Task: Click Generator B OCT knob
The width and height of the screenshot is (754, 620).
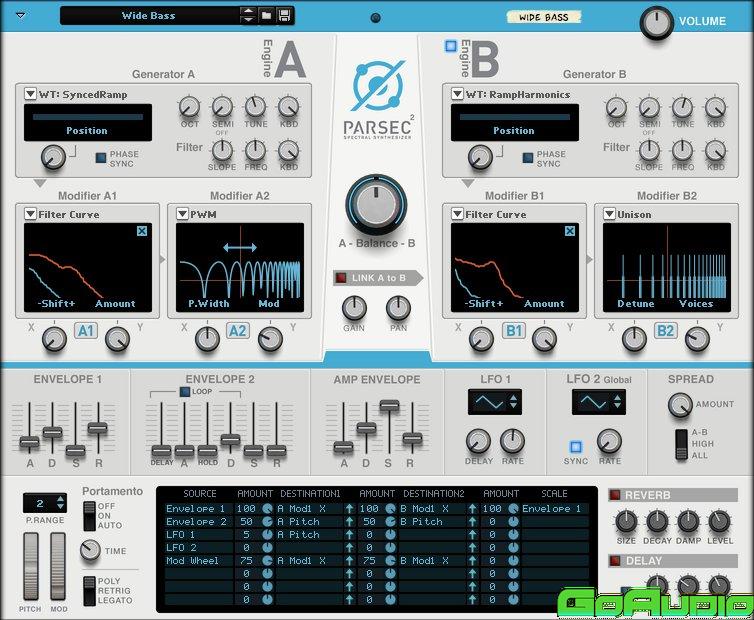Action: 616,108
